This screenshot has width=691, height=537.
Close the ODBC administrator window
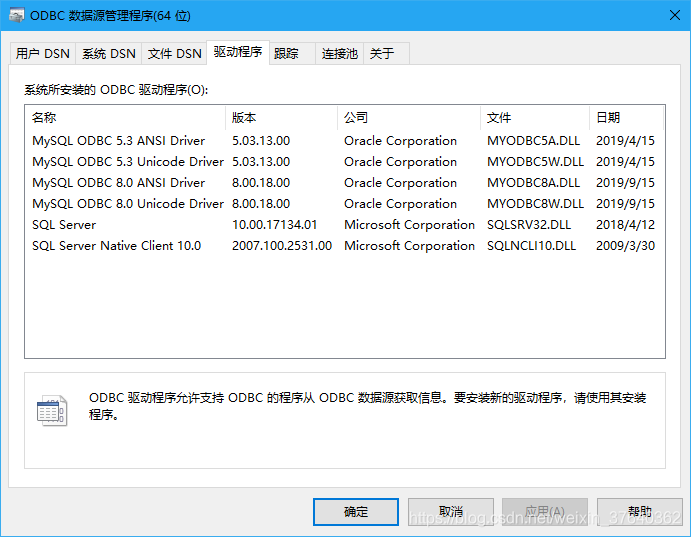coord(674,15)
